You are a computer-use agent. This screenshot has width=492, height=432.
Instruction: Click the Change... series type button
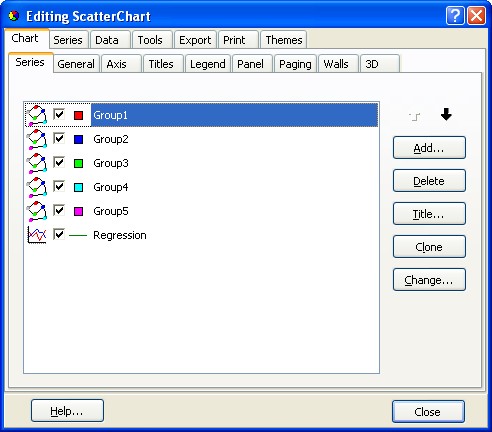[429, 280]
